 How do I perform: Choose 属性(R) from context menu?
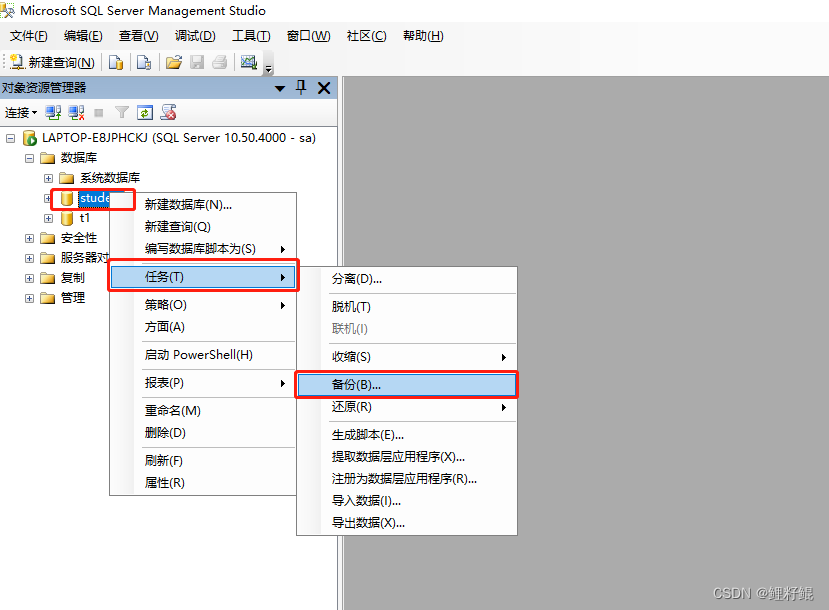pyautogui.click(x=203, y=483)
